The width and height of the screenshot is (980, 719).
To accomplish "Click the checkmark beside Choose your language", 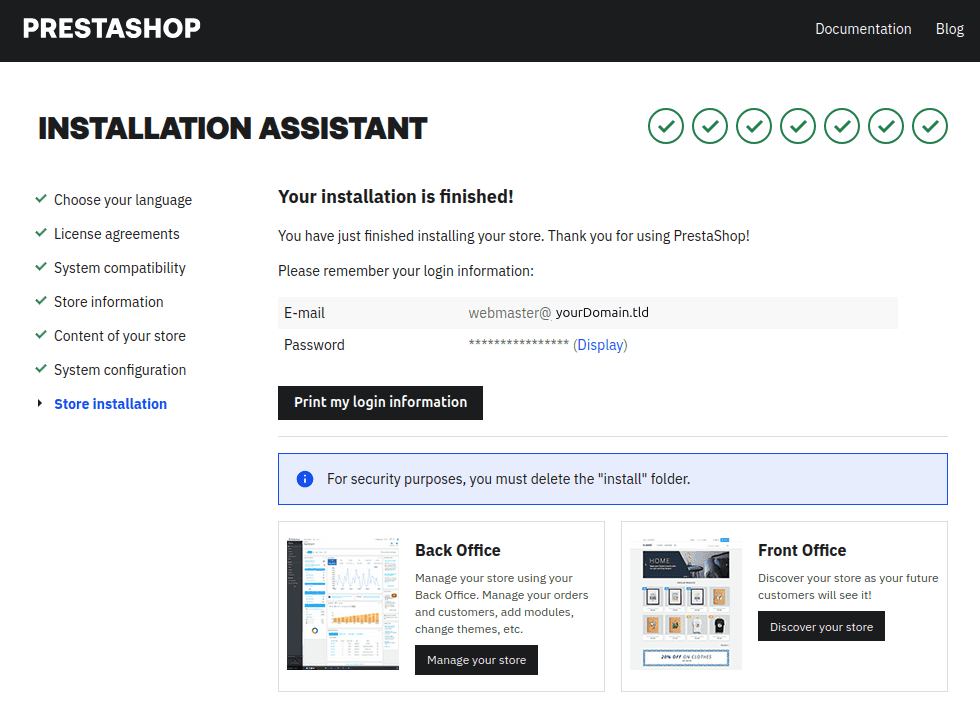I will coord(41,199).
